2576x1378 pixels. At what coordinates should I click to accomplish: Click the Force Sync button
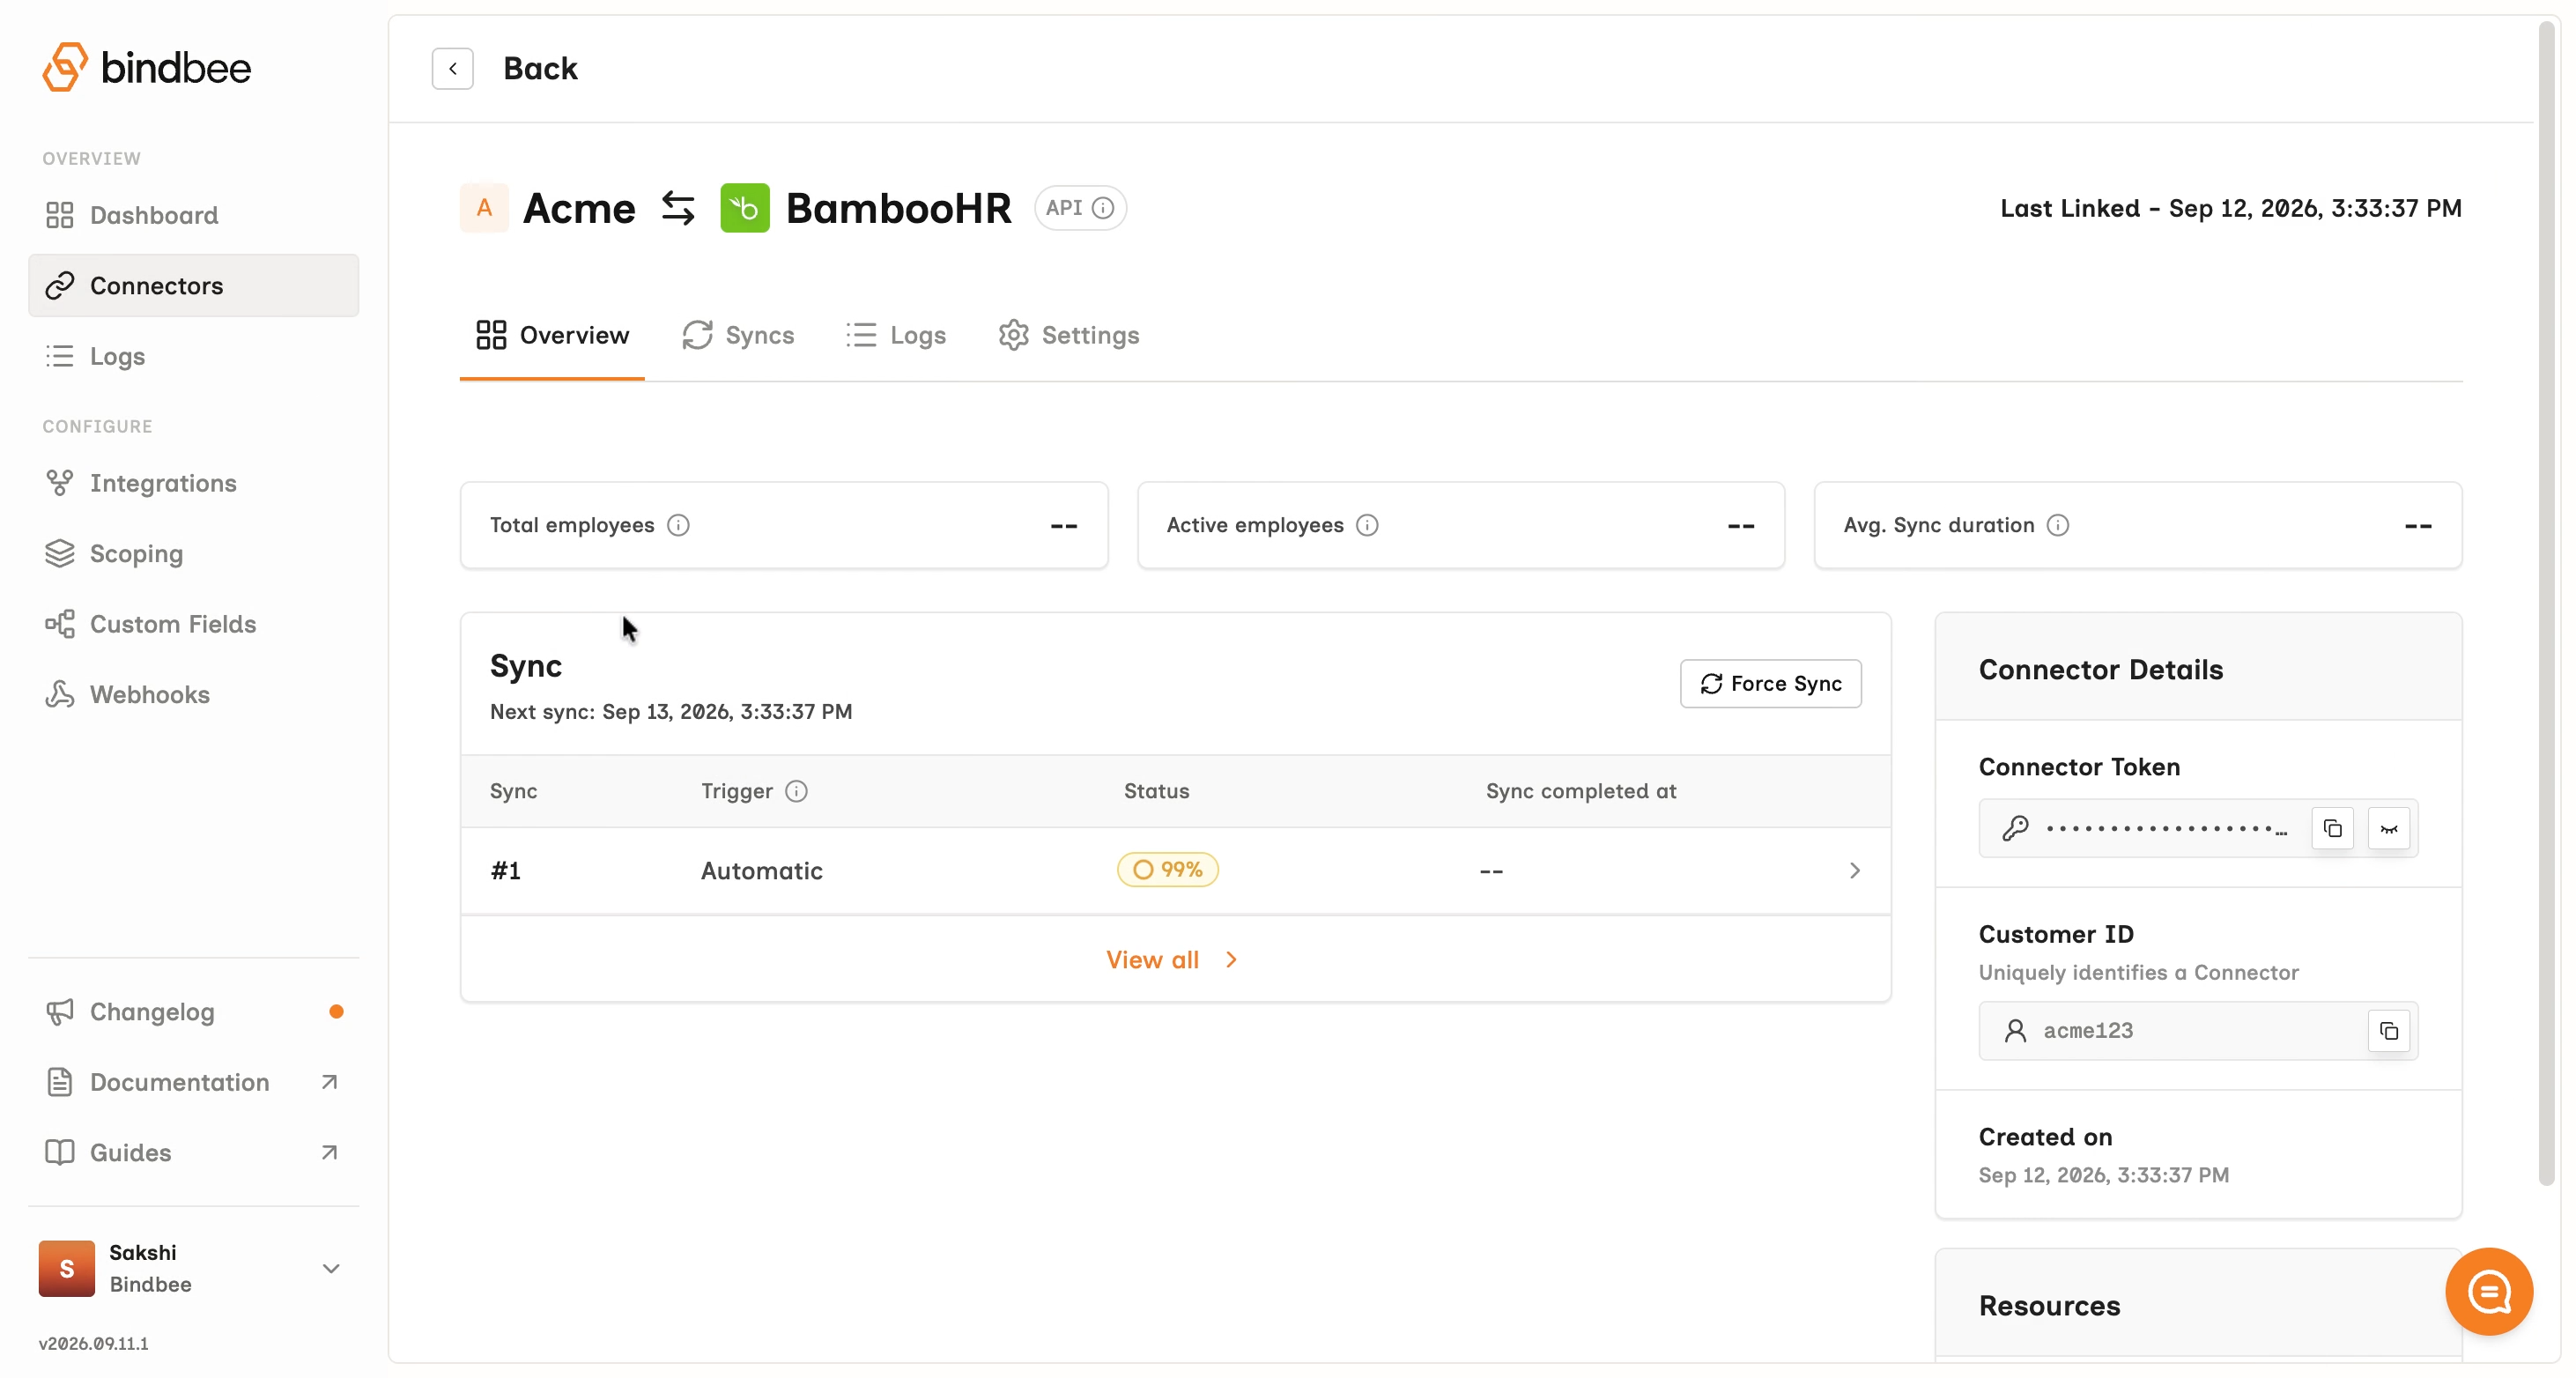tap(1771, 684)
